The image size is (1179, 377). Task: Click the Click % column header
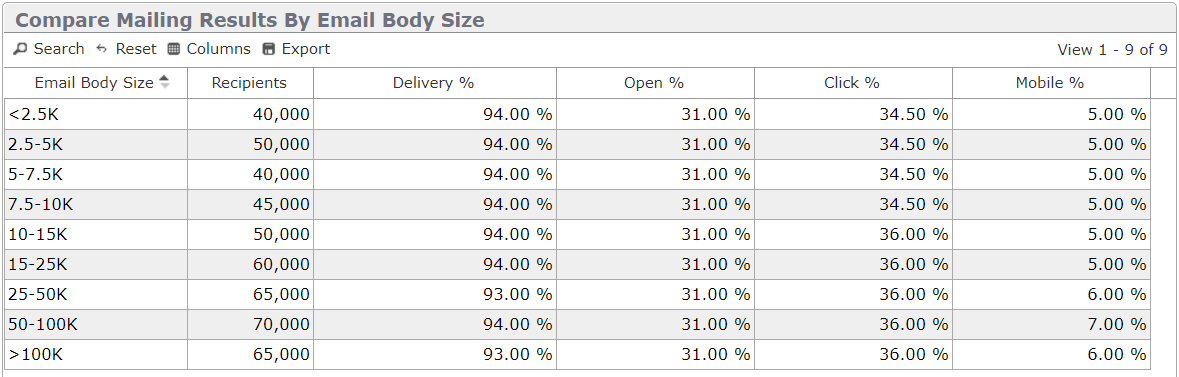[x=852, y=83]
